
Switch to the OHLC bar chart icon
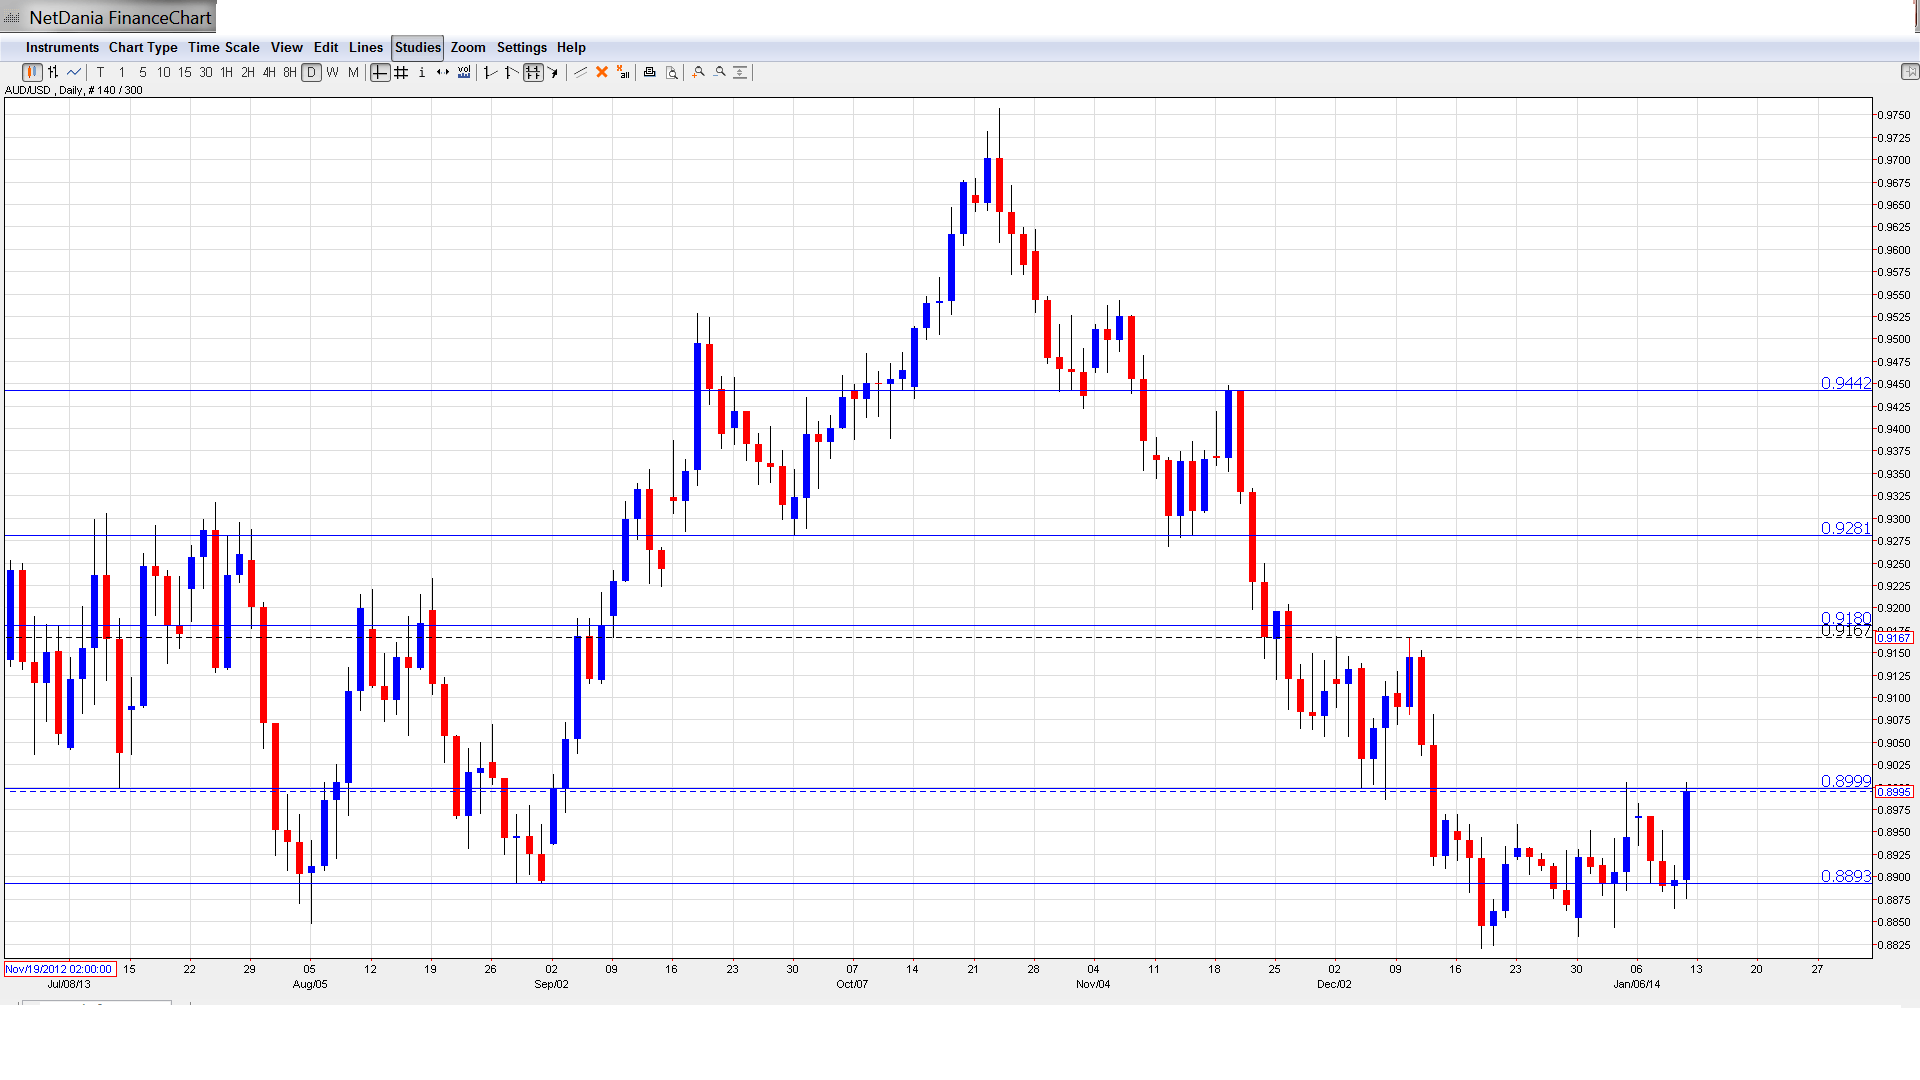pos(53,72)
